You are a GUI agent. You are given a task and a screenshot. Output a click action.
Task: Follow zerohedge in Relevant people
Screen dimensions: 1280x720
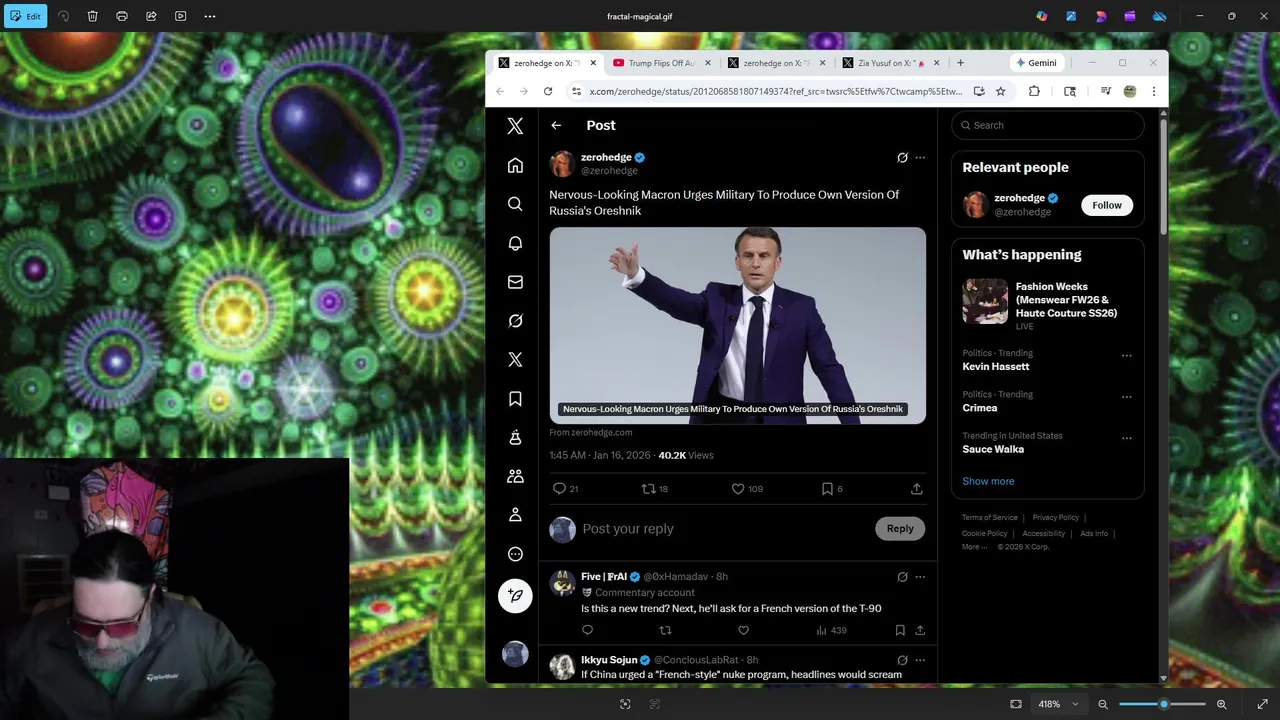coord(1107,205)
